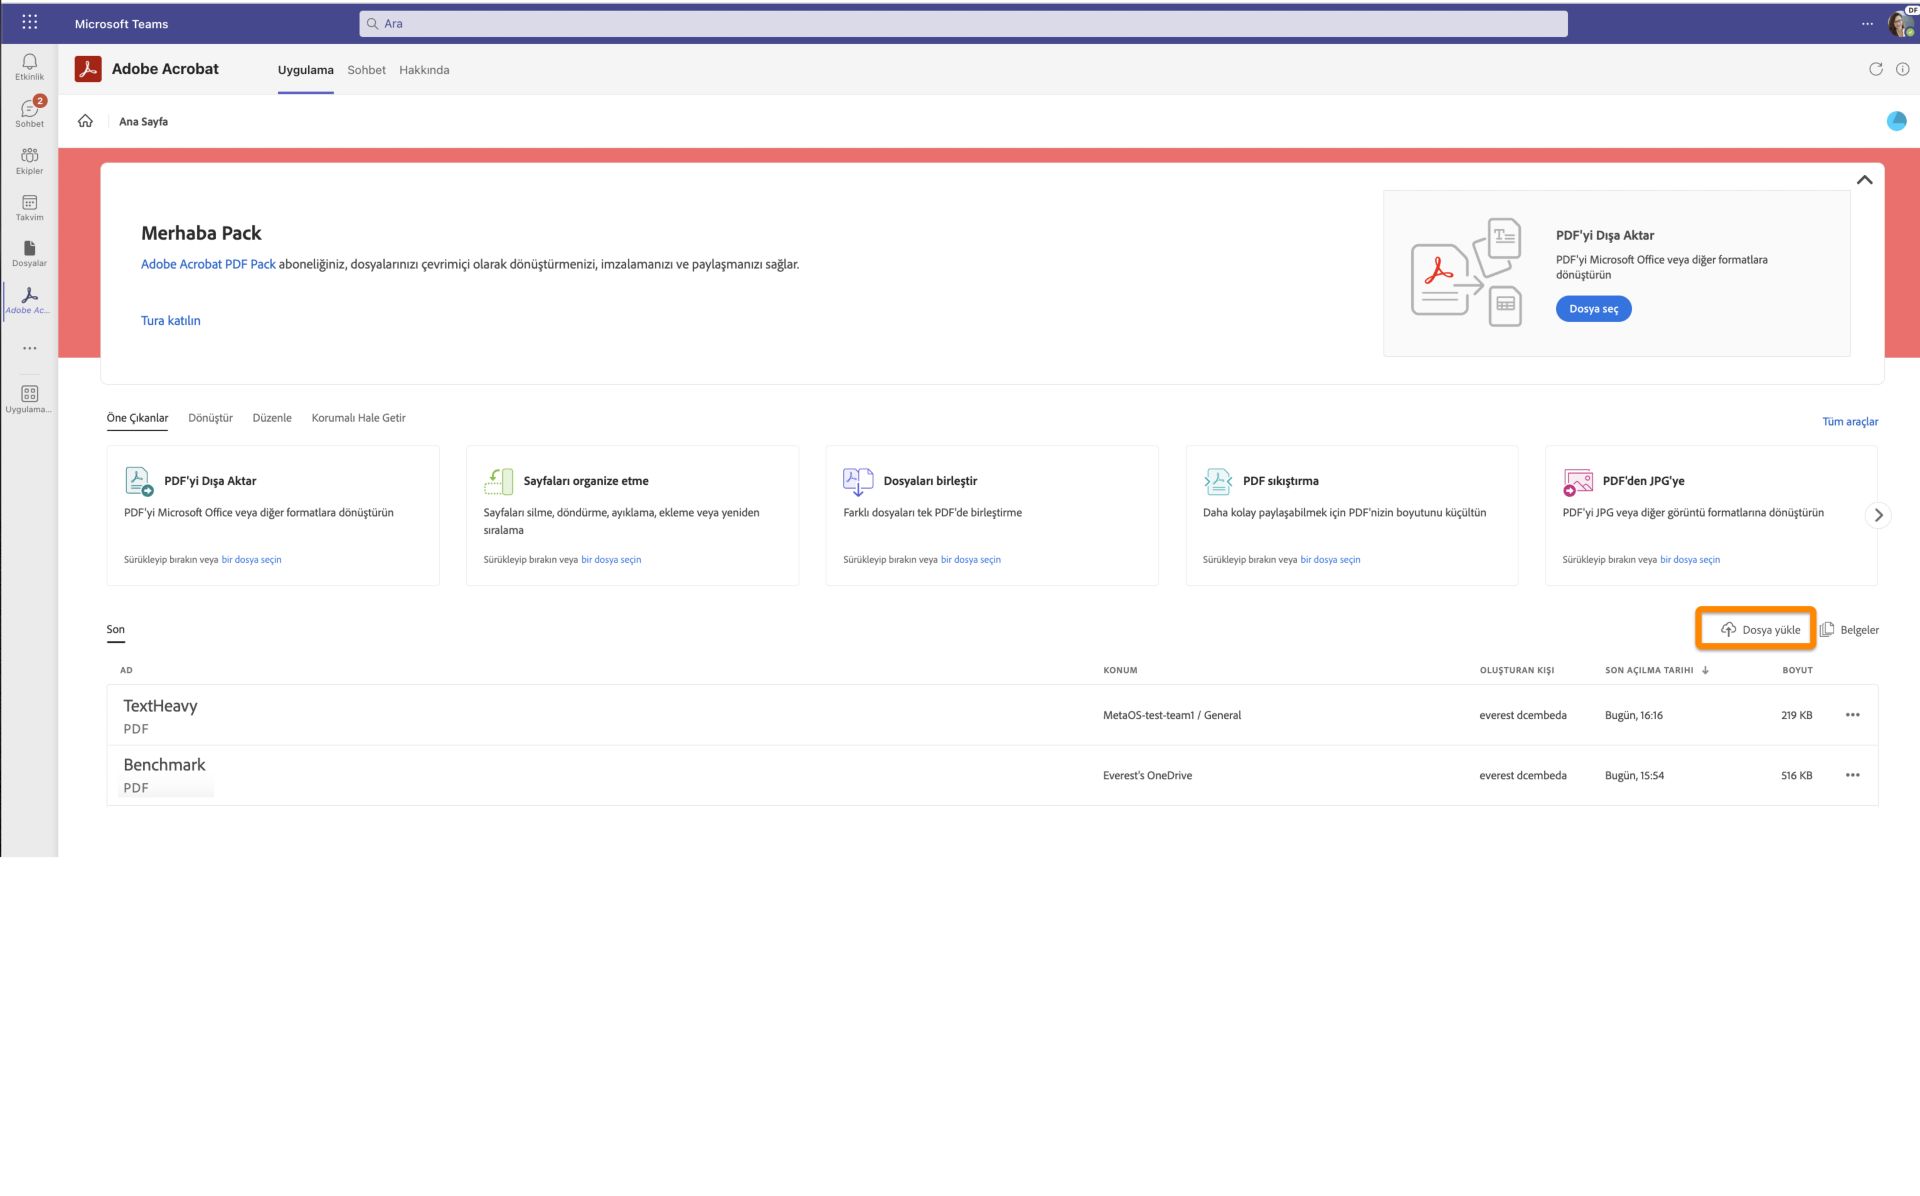This screenshot has width=1920, height=1196.
Task: Click the blue Dosya seç button
Action: 1593,309
